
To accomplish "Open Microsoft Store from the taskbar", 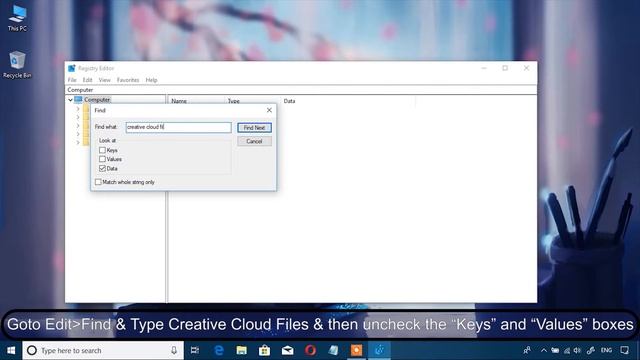I will [264, 350].
